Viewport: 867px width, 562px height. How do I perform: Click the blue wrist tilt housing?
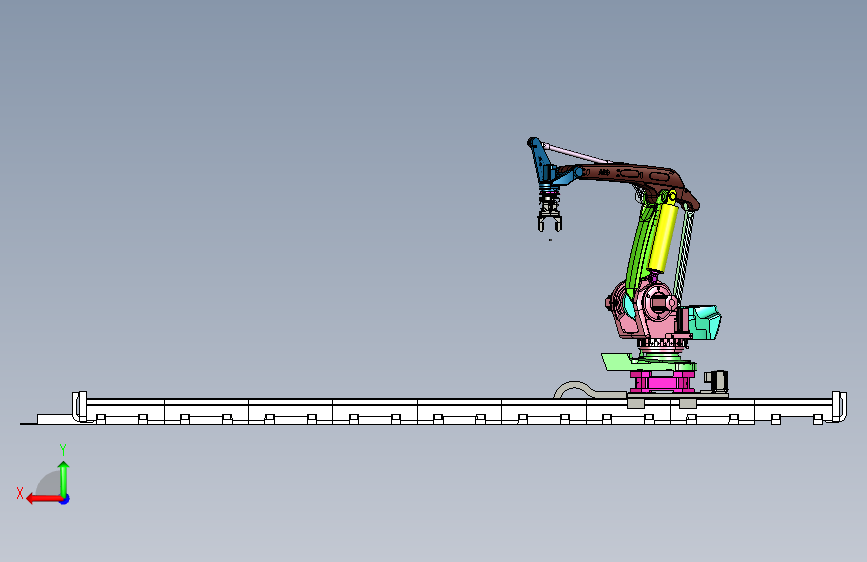546,164
